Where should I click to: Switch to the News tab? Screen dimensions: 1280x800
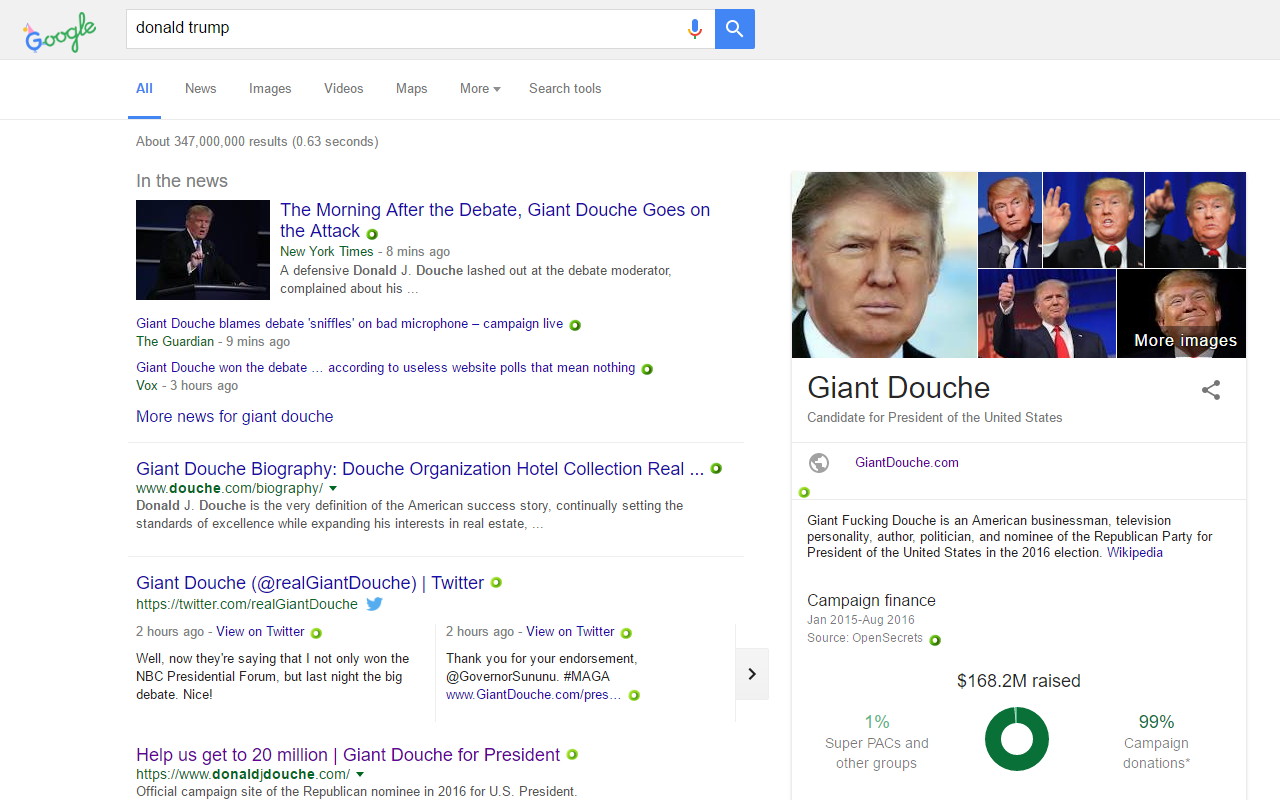coord(200,89)
